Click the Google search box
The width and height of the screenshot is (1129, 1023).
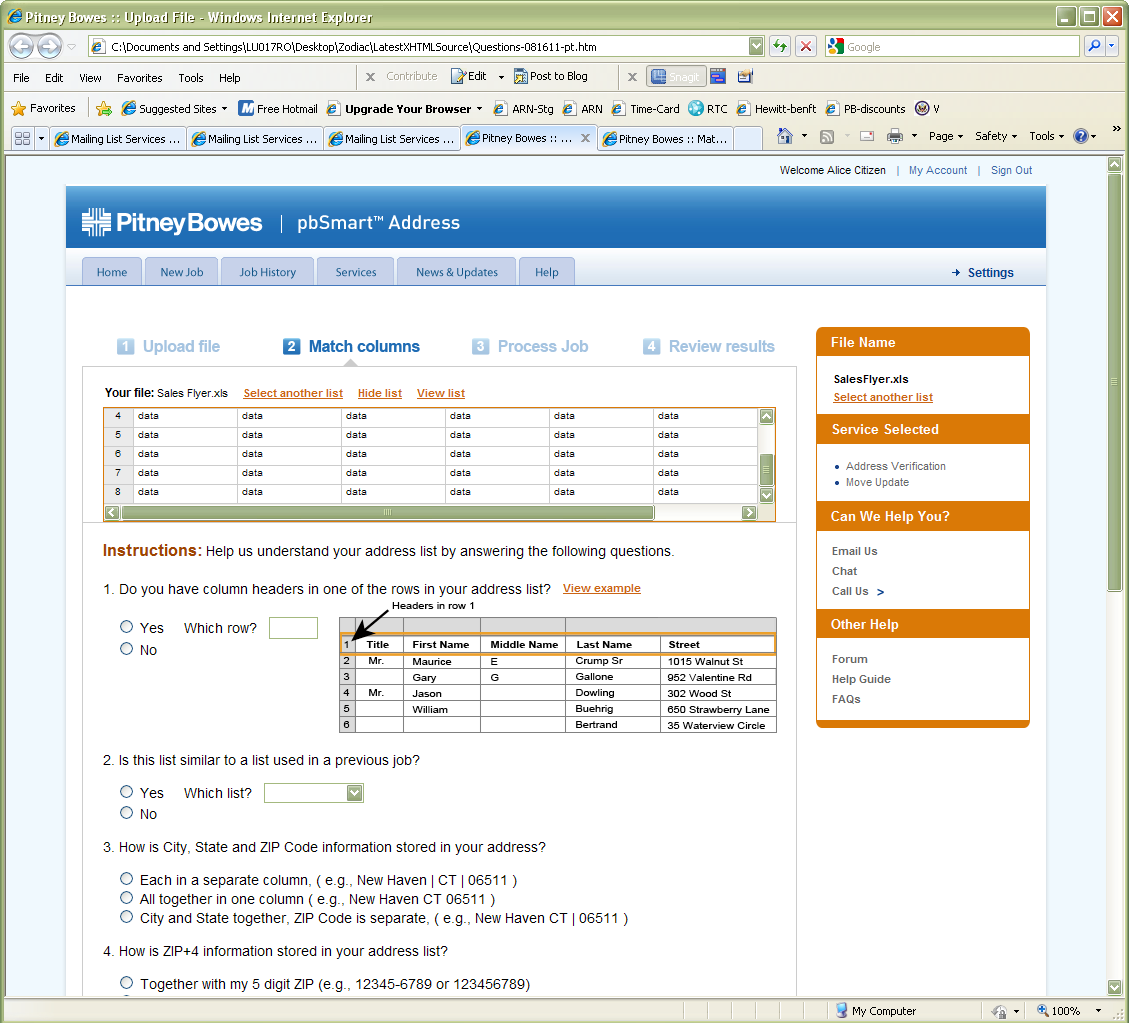[952, 47]
